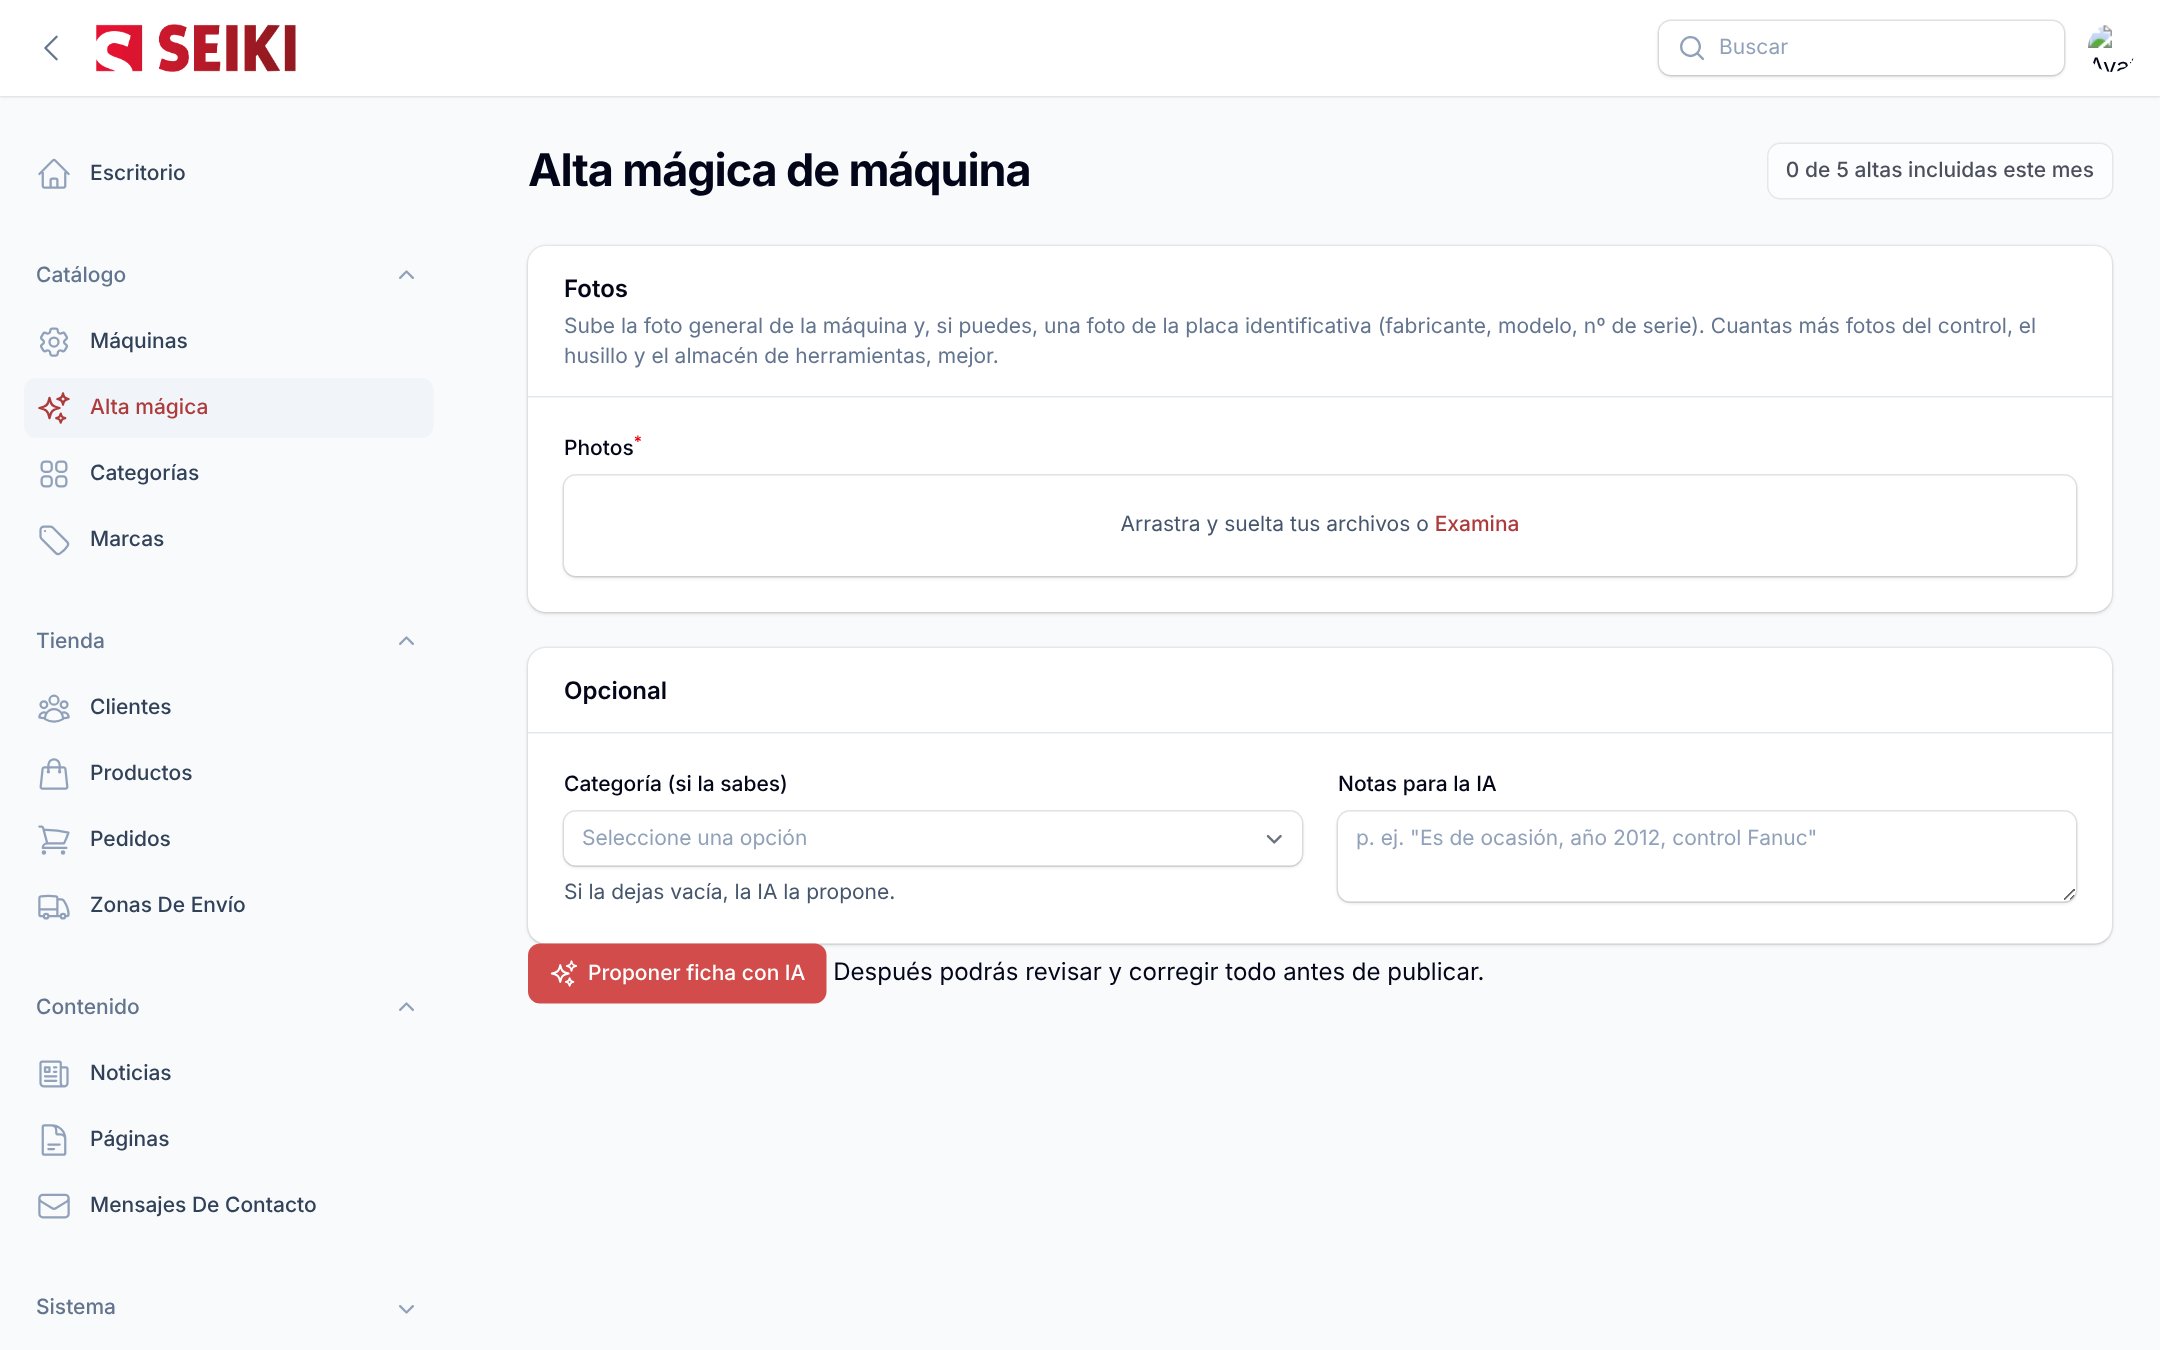Click the Clientes people icon

[54, 707]
